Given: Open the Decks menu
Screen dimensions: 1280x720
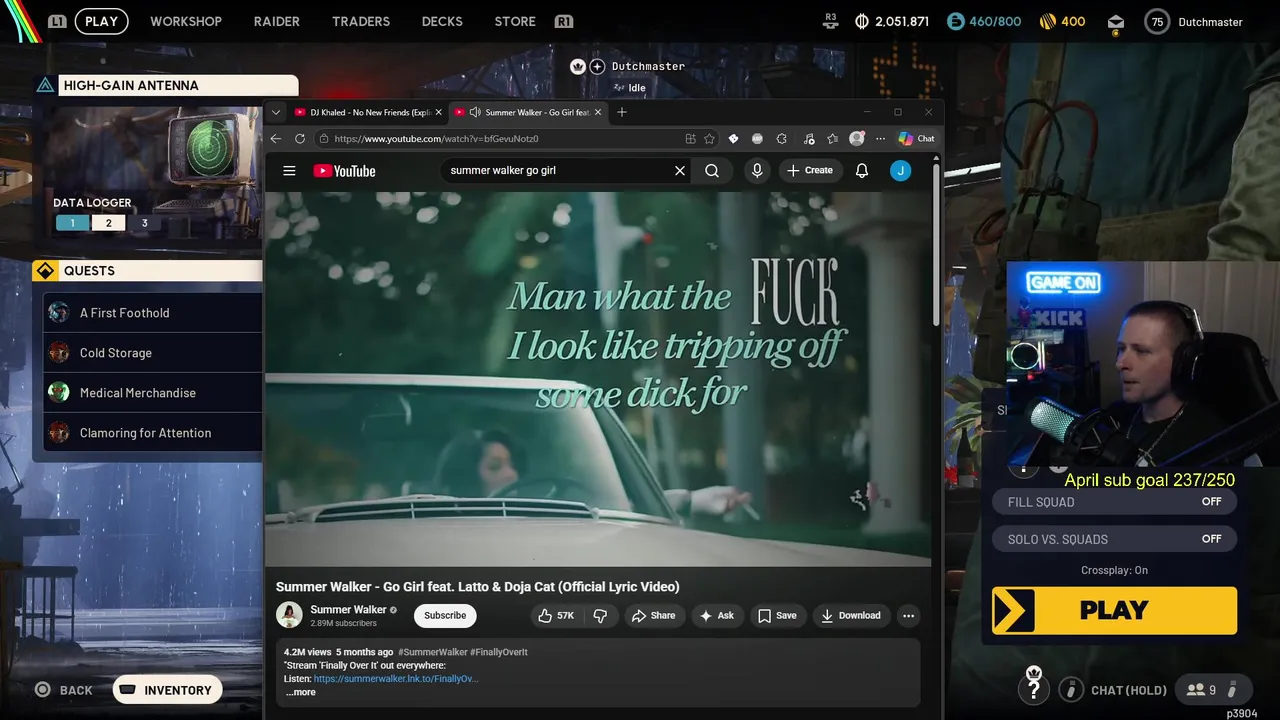Looking at the screenshot, I should tap(442, 21).
